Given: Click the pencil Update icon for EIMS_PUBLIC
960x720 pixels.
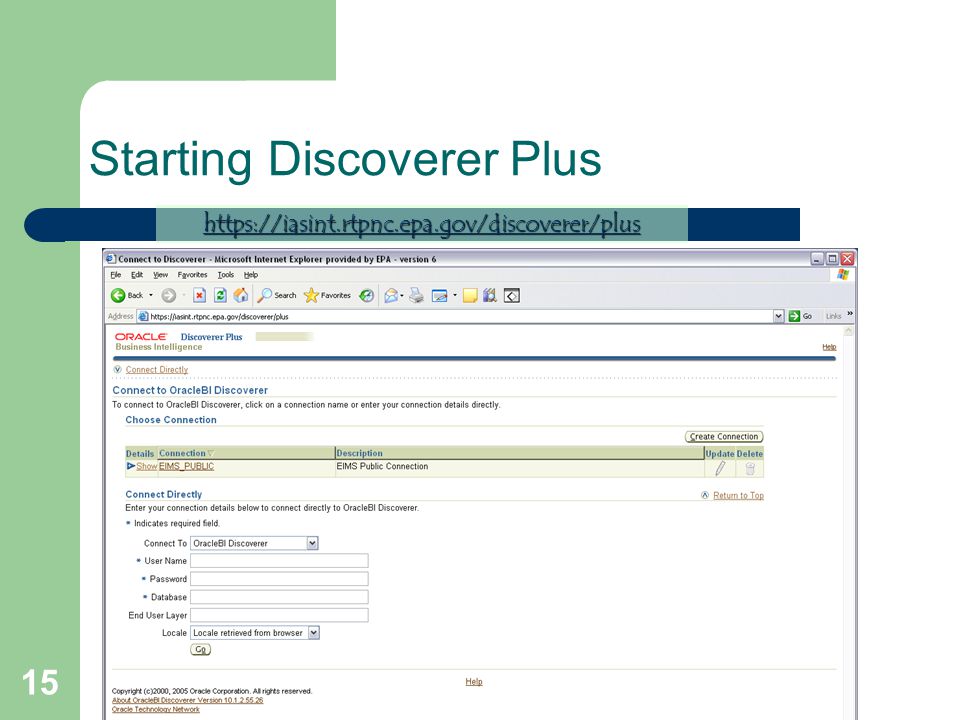Looking at the screenshot, I should pyautogui.click(x=720, y=468).
